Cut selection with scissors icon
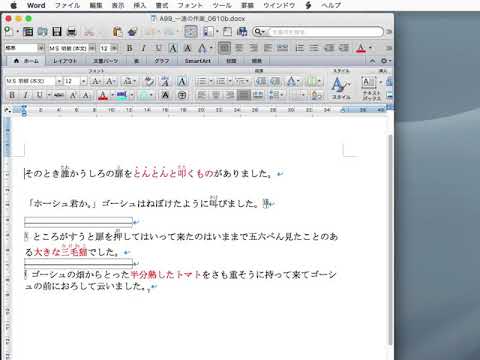Image resolution: width=480 pixels, height=360 pixels. point(89,32)
